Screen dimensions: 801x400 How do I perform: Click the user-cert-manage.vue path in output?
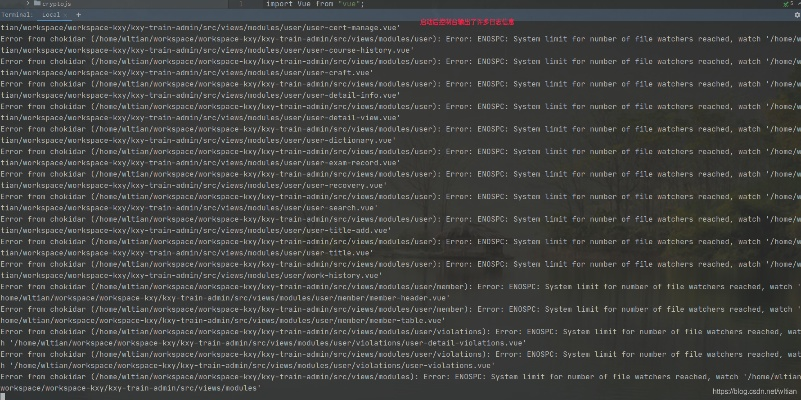[x=350, y=28]
